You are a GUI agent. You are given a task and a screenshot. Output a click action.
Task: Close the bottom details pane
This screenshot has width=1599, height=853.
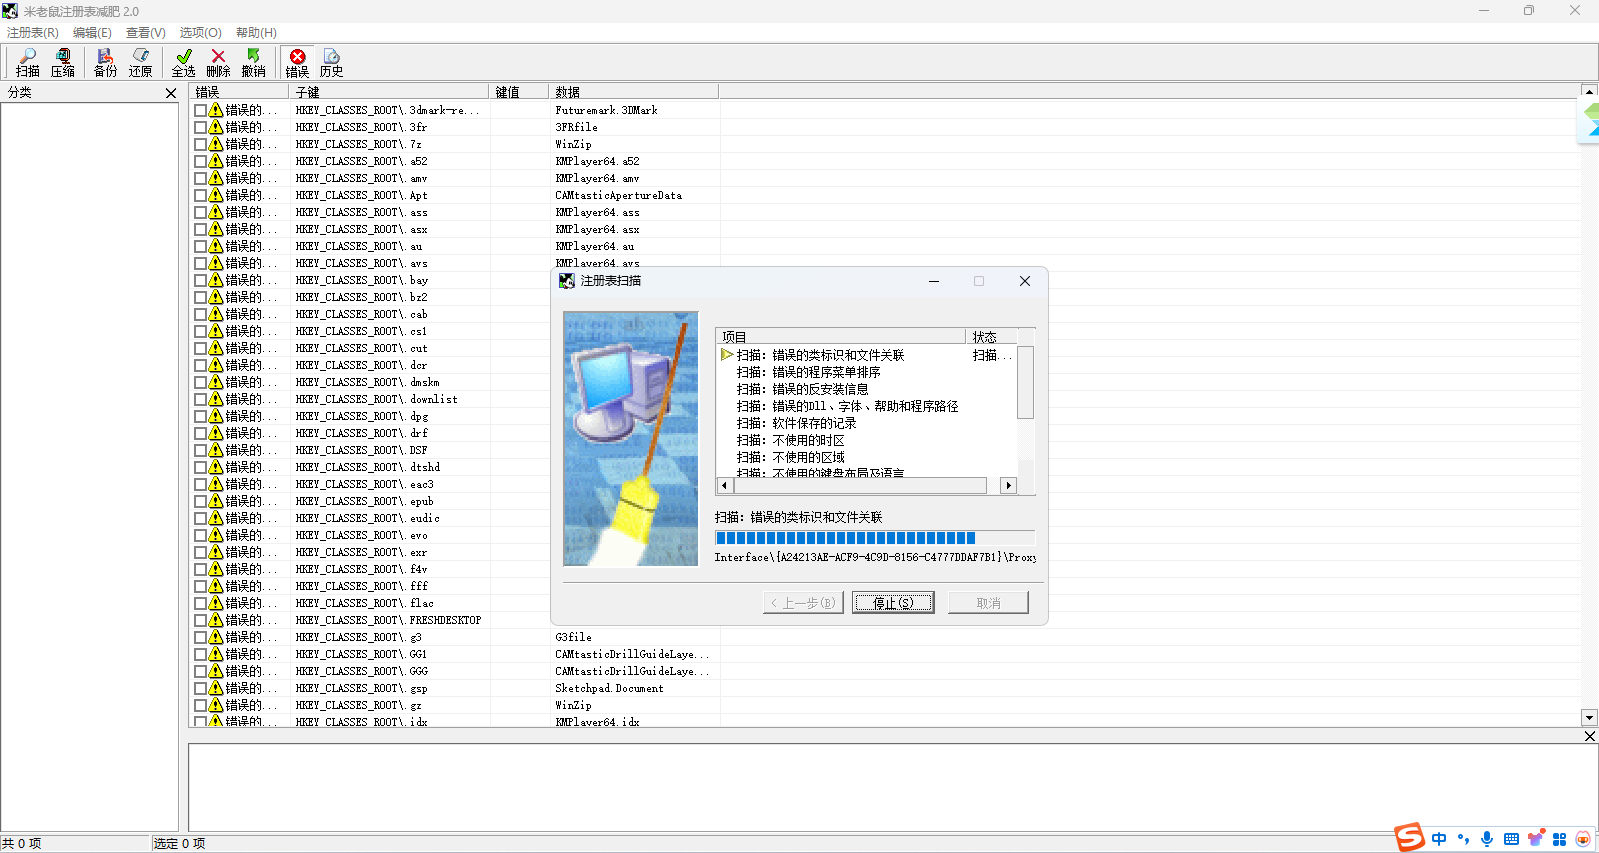pyautogui.click(x=1590, y=736)
